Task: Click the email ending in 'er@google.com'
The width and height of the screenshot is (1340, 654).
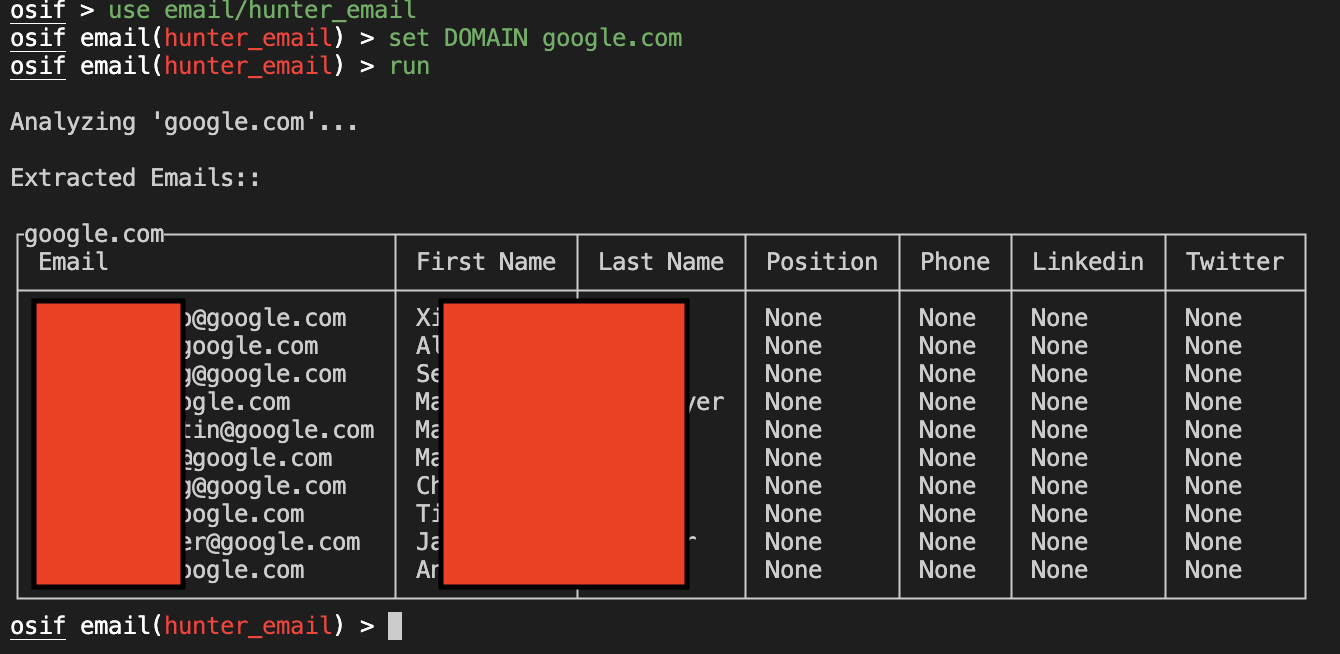Action: pos(272,542)
